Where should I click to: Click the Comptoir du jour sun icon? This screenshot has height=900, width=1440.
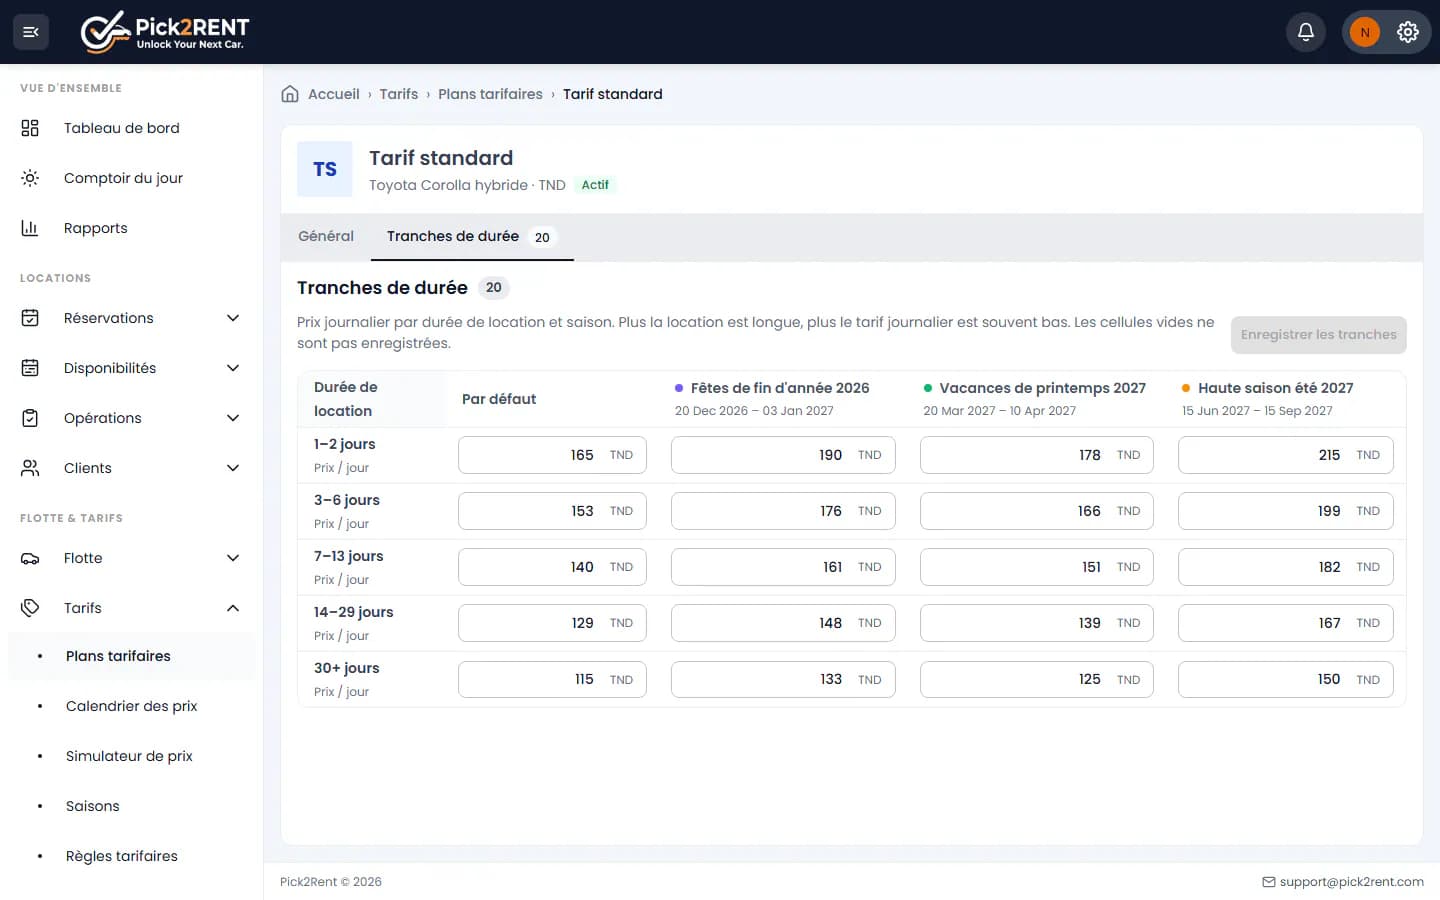(30, 178)
